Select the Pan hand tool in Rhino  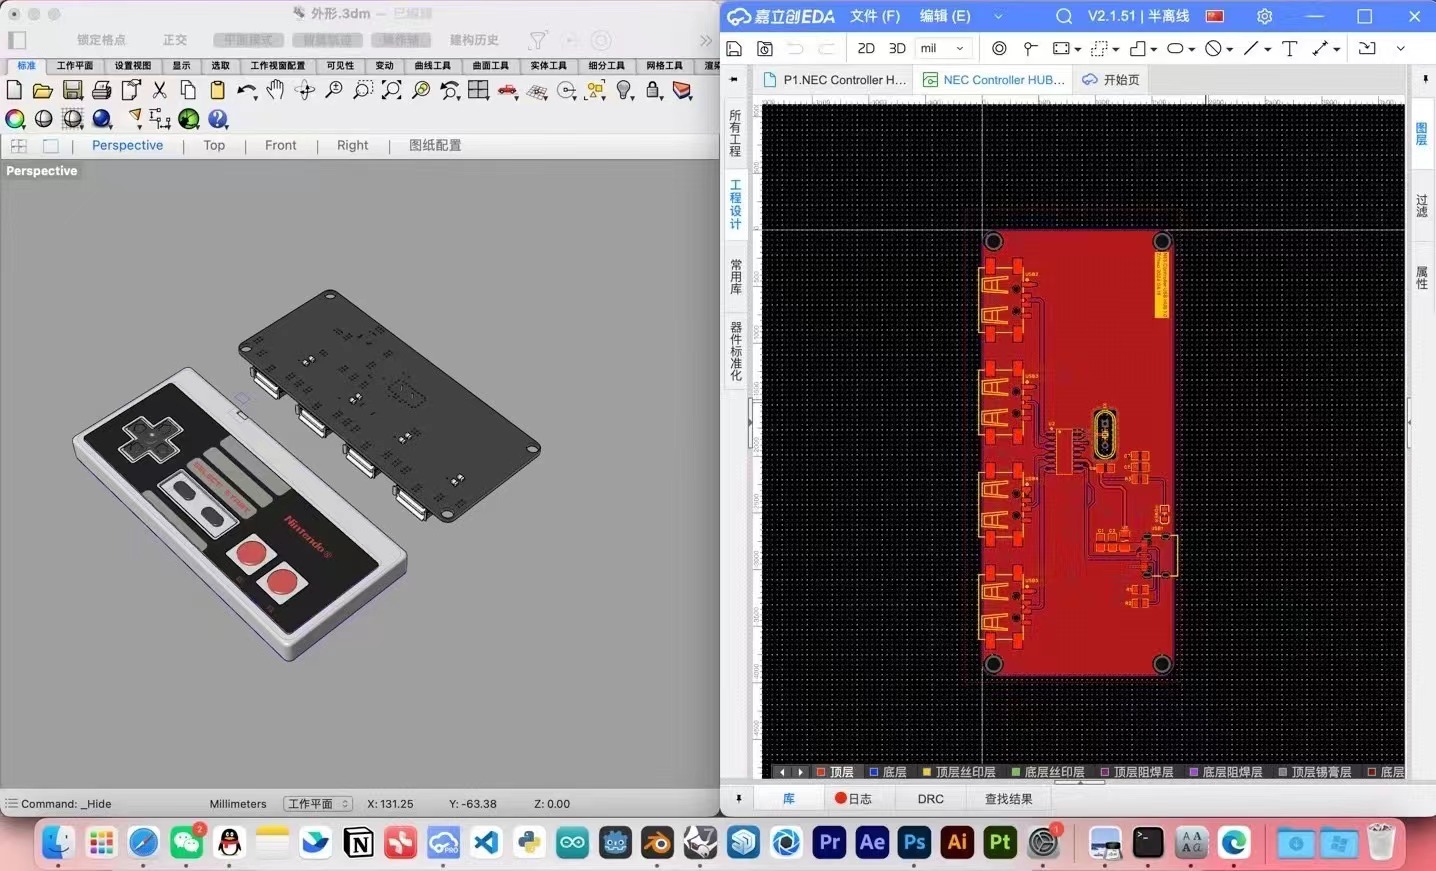[275, 90]
